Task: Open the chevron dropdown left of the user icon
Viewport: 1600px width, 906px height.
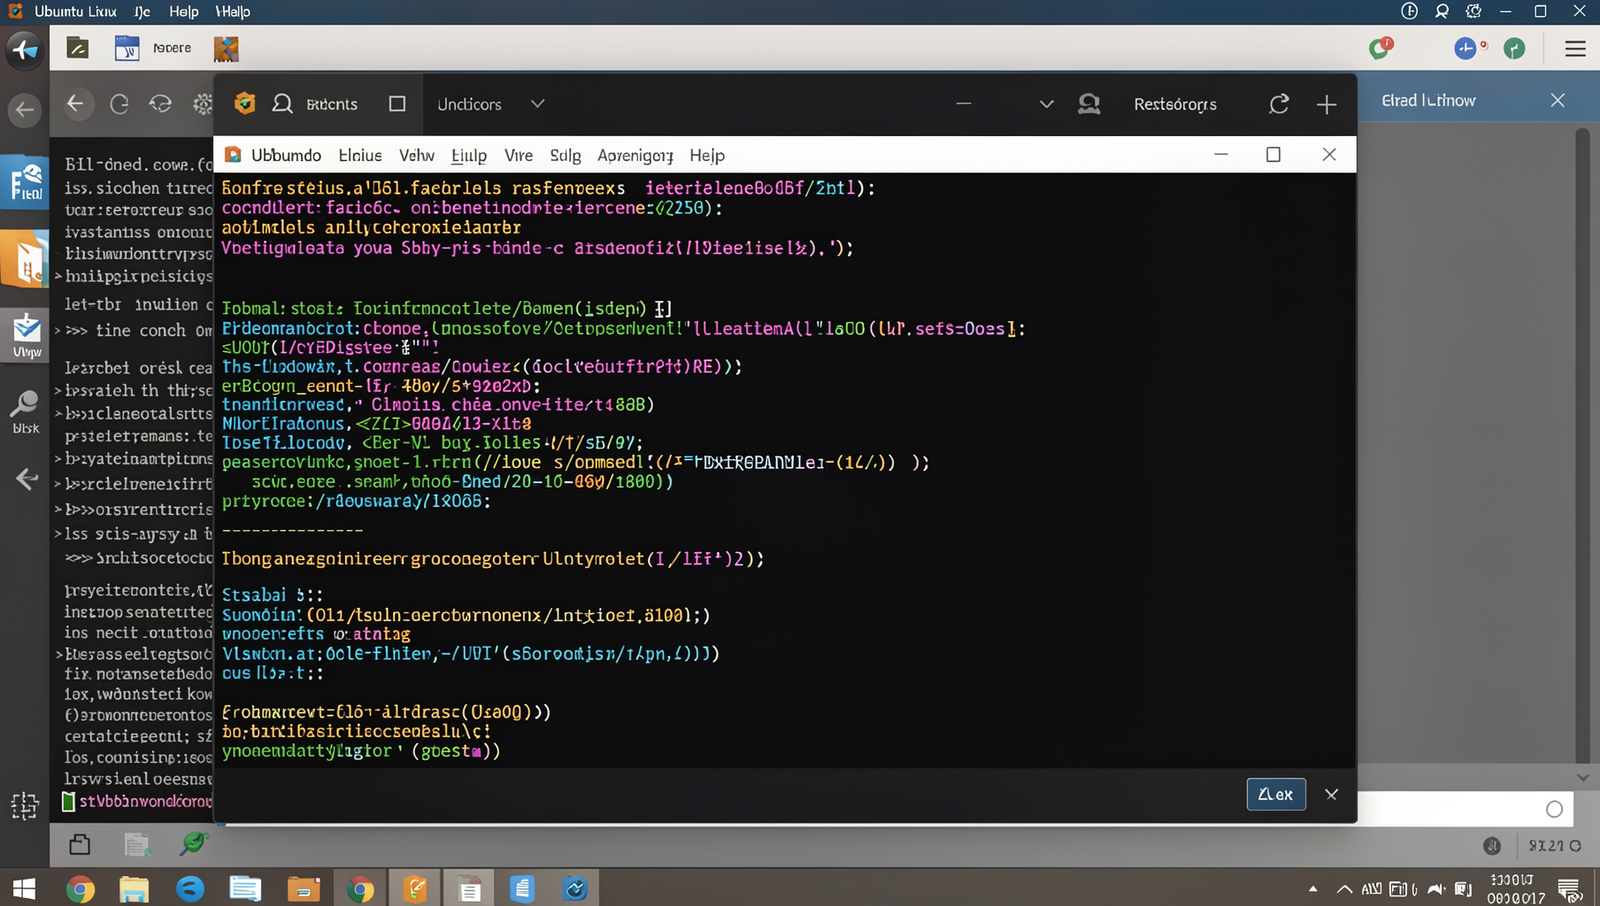Action: [x=1046, y=104]
